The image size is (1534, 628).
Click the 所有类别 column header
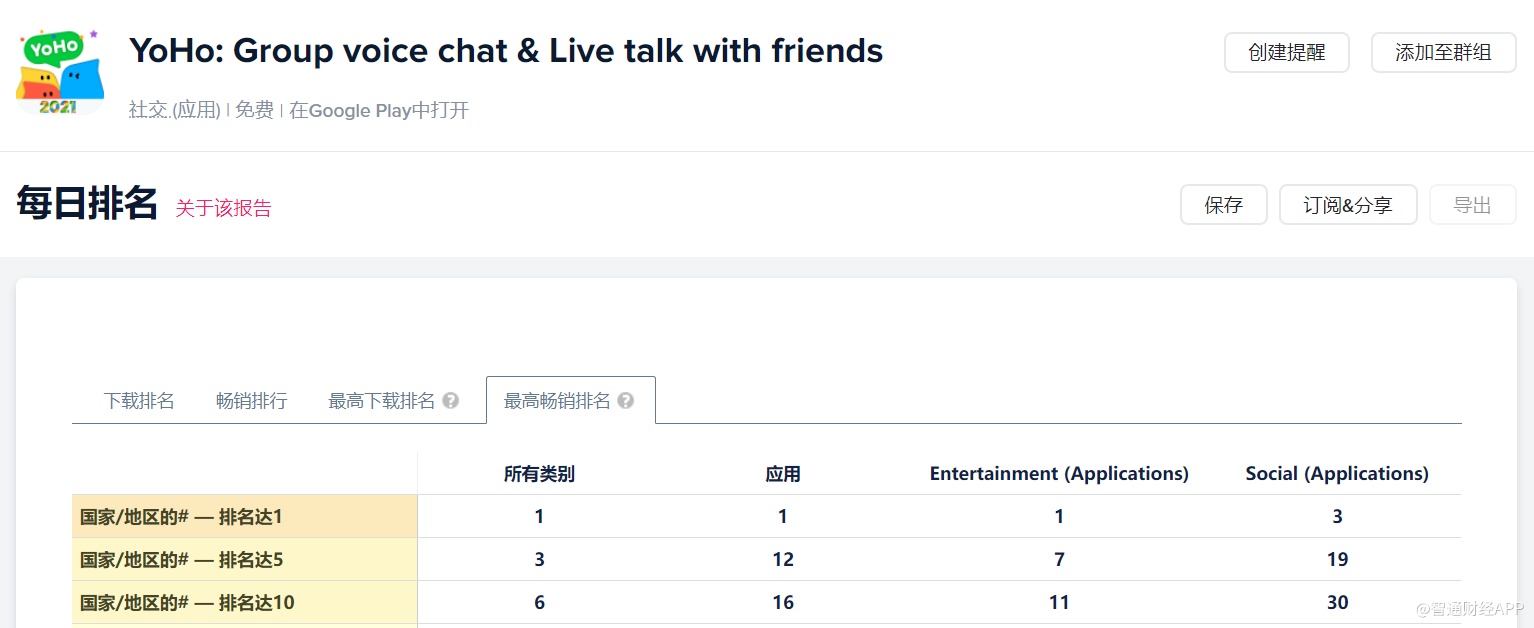click(x=539, y=474)
